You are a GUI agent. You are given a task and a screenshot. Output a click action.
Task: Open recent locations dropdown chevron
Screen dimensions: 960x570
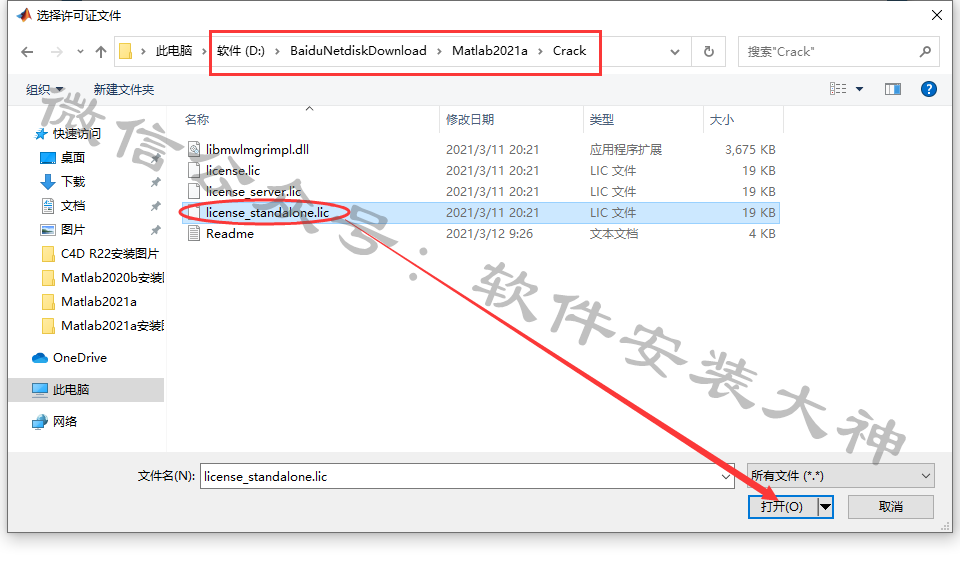80,52
